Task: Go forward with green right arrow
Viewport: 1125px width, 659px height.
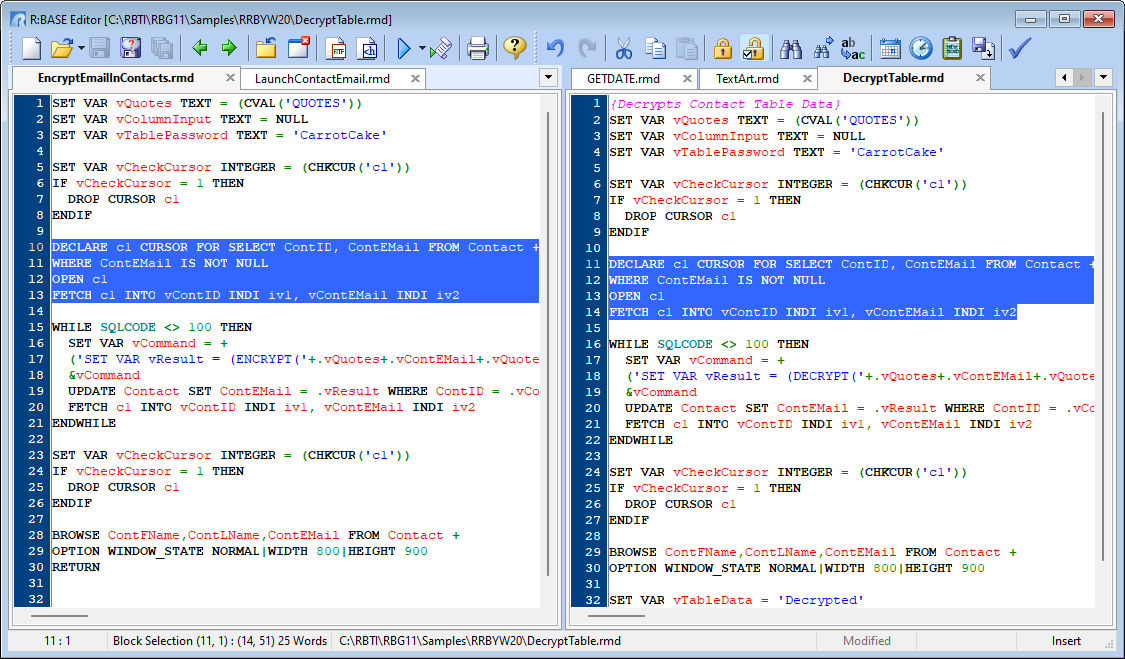Action: point(229,49)
